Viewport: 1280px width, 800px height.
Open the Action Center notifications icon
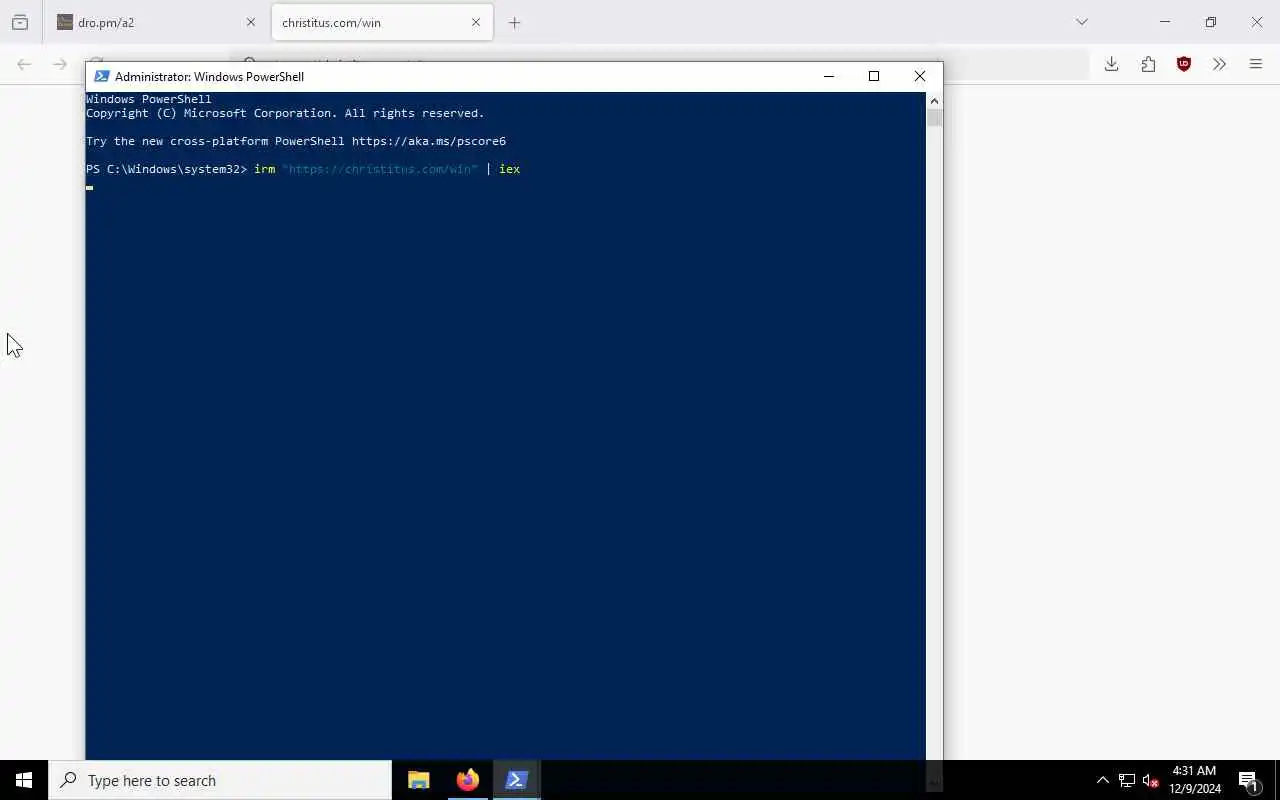coord(1249,780)
